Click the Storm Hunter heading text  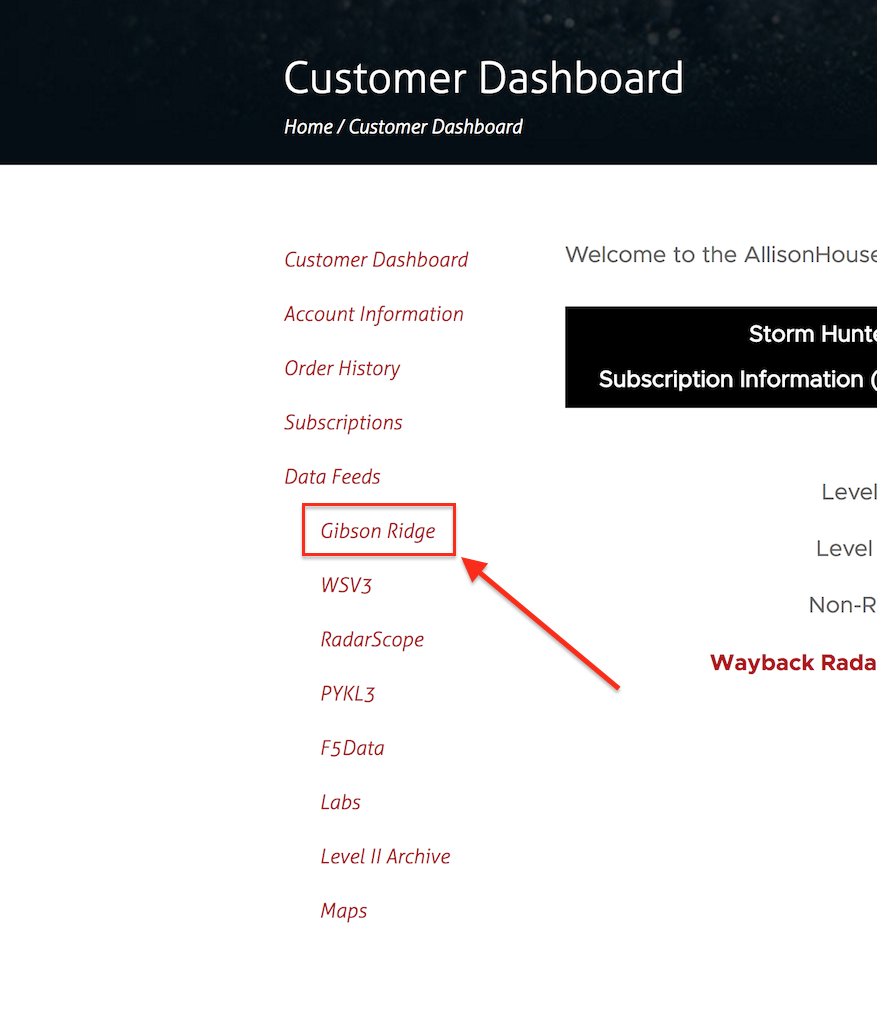(813, 334)
